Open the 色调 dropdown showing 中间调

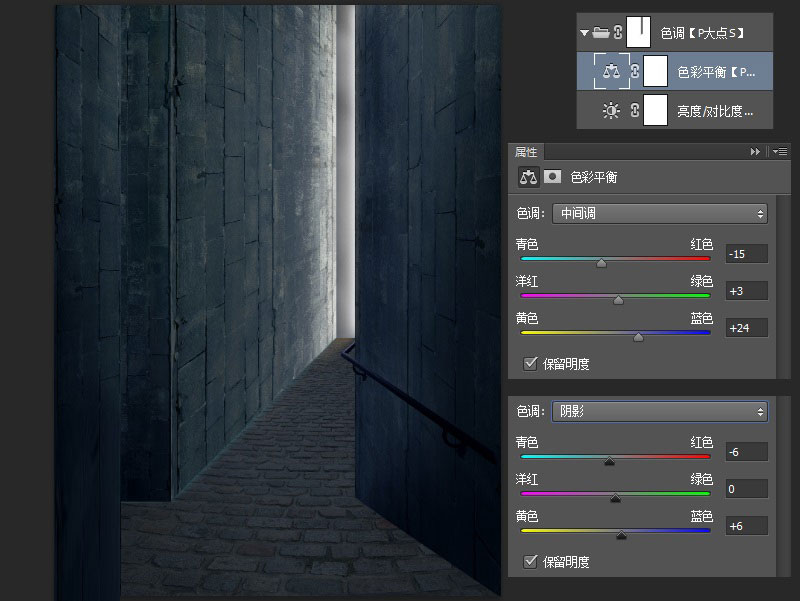660,213
